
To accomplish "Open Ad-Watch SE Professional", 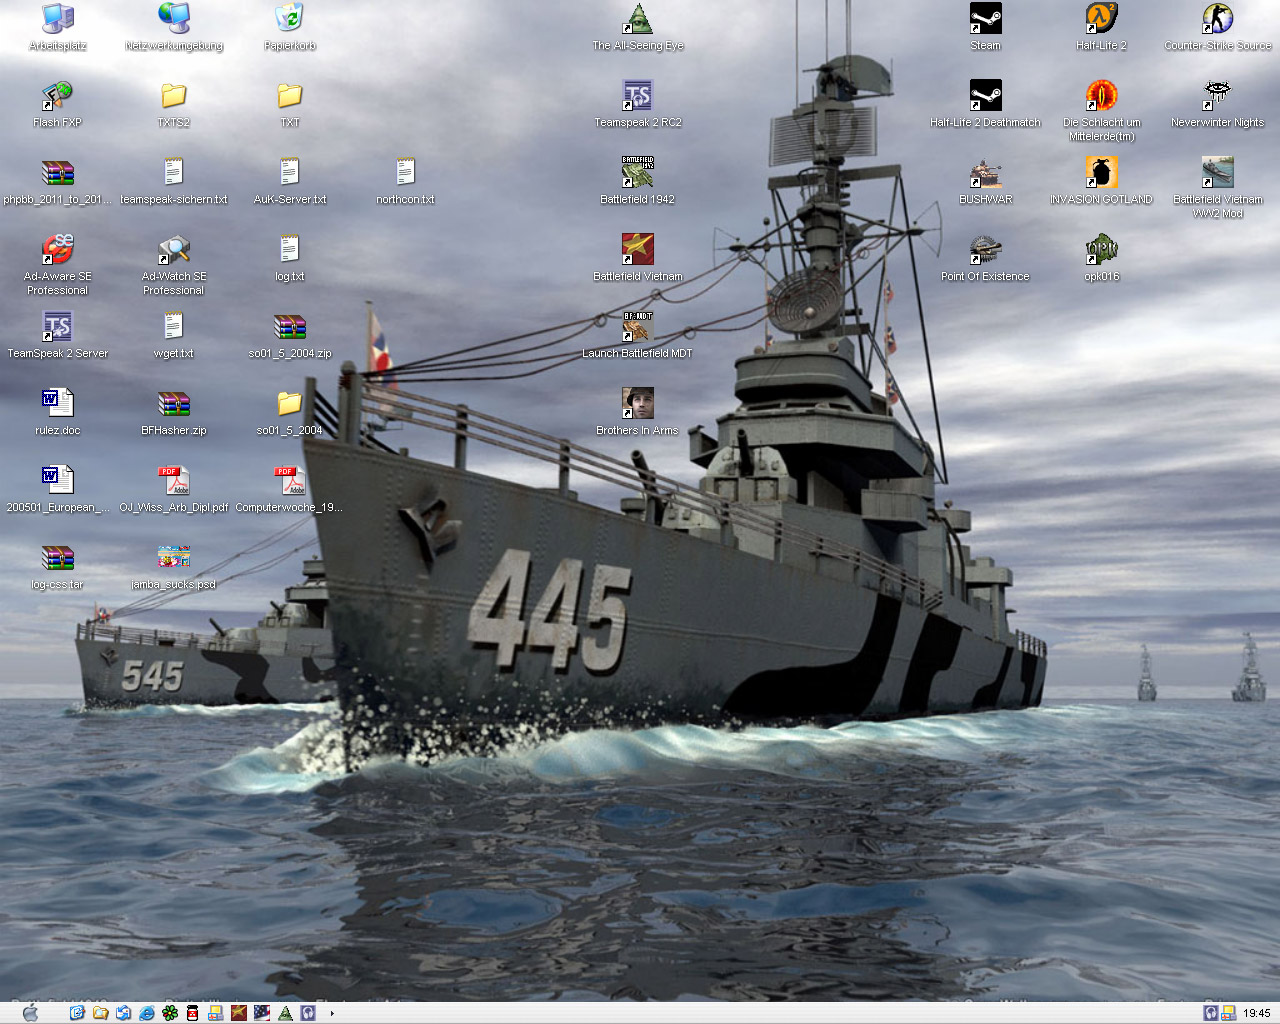I will pos(174,265).
